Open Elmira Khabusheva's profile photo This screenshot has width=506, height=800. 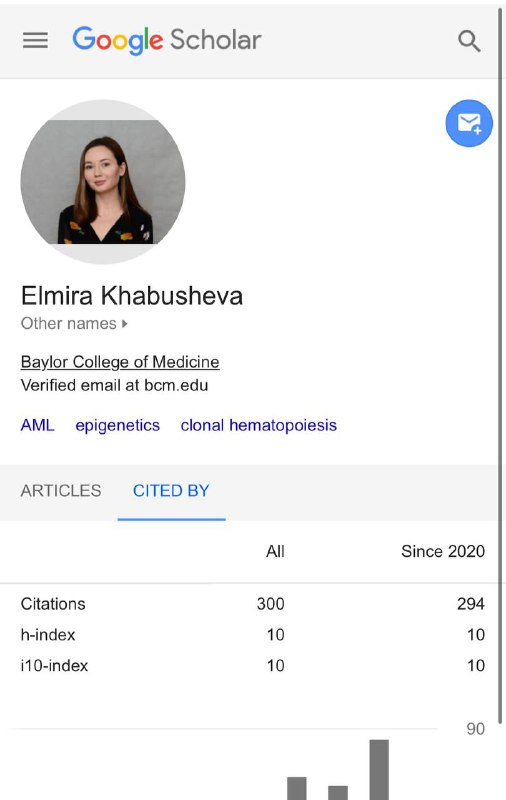click(x=103, y=182)
